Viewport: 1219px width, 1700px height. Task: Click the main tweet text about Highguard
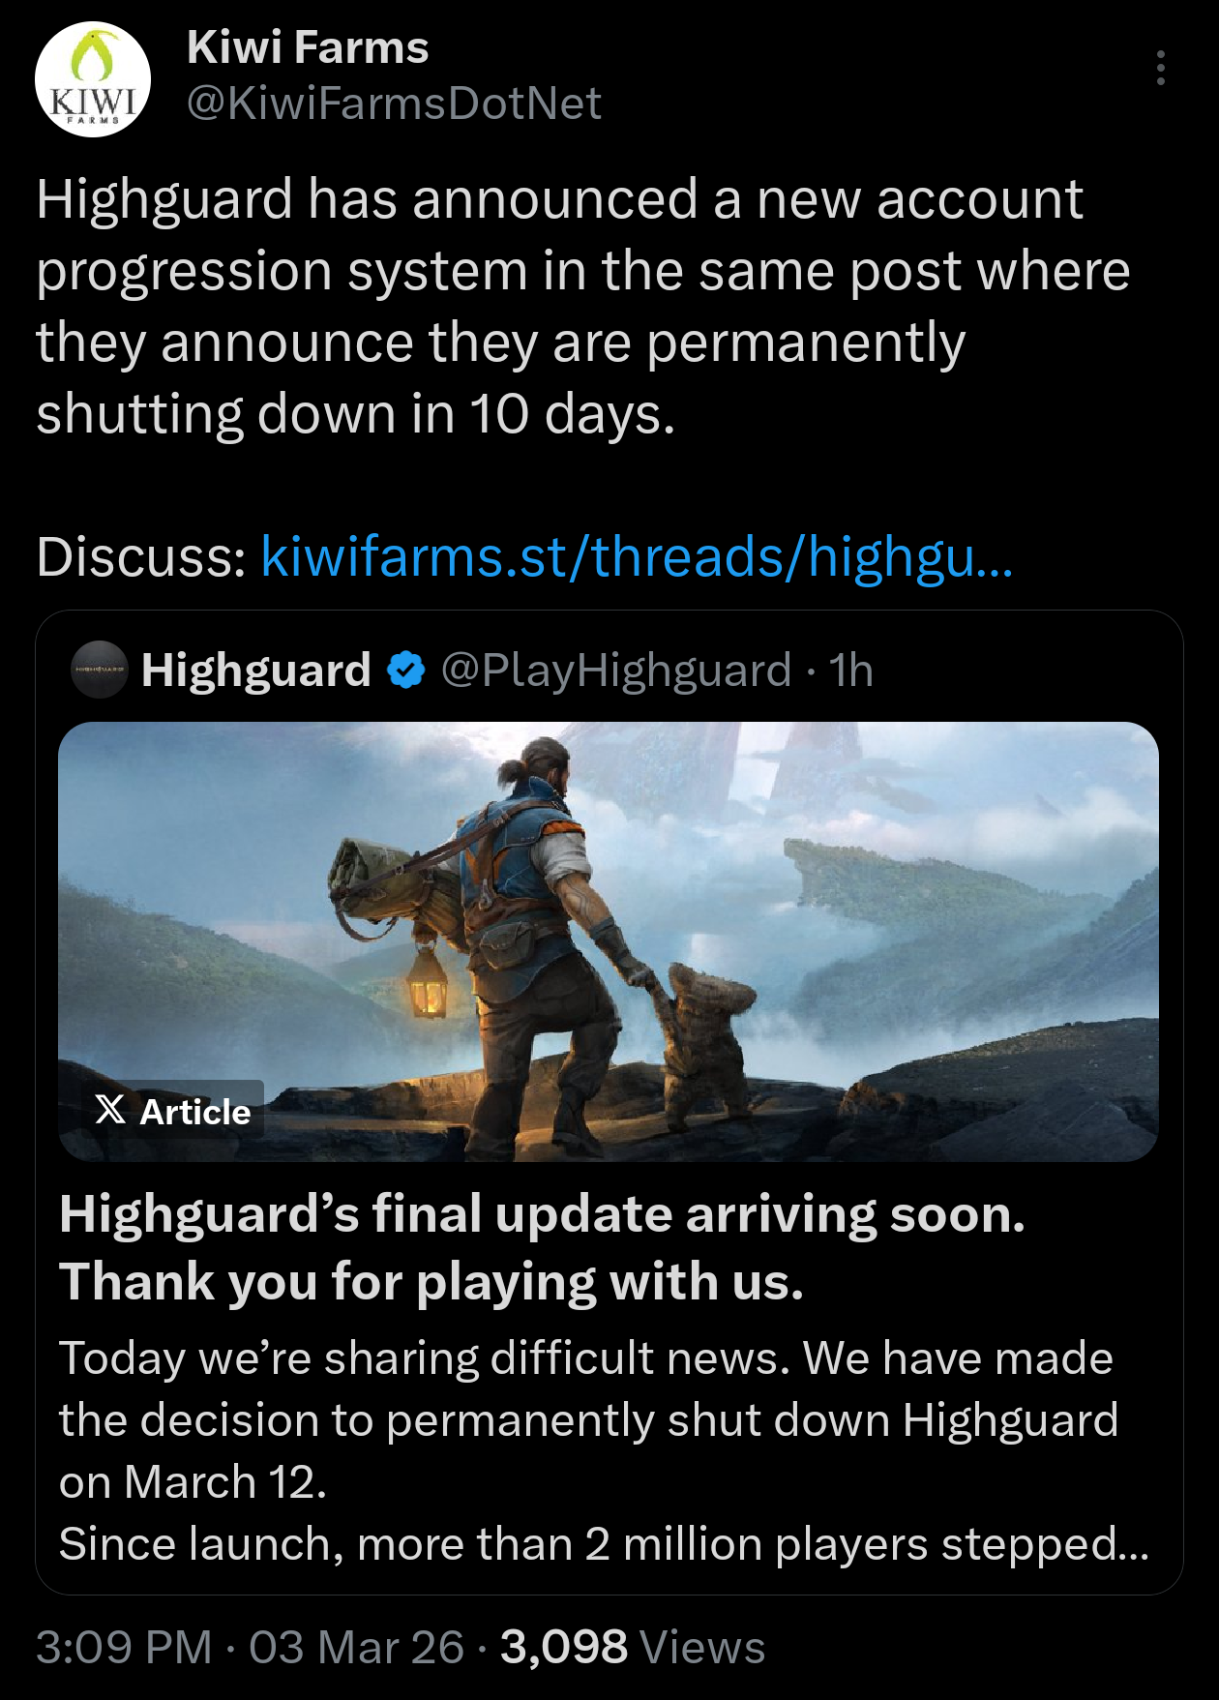(x=584, y=306)
